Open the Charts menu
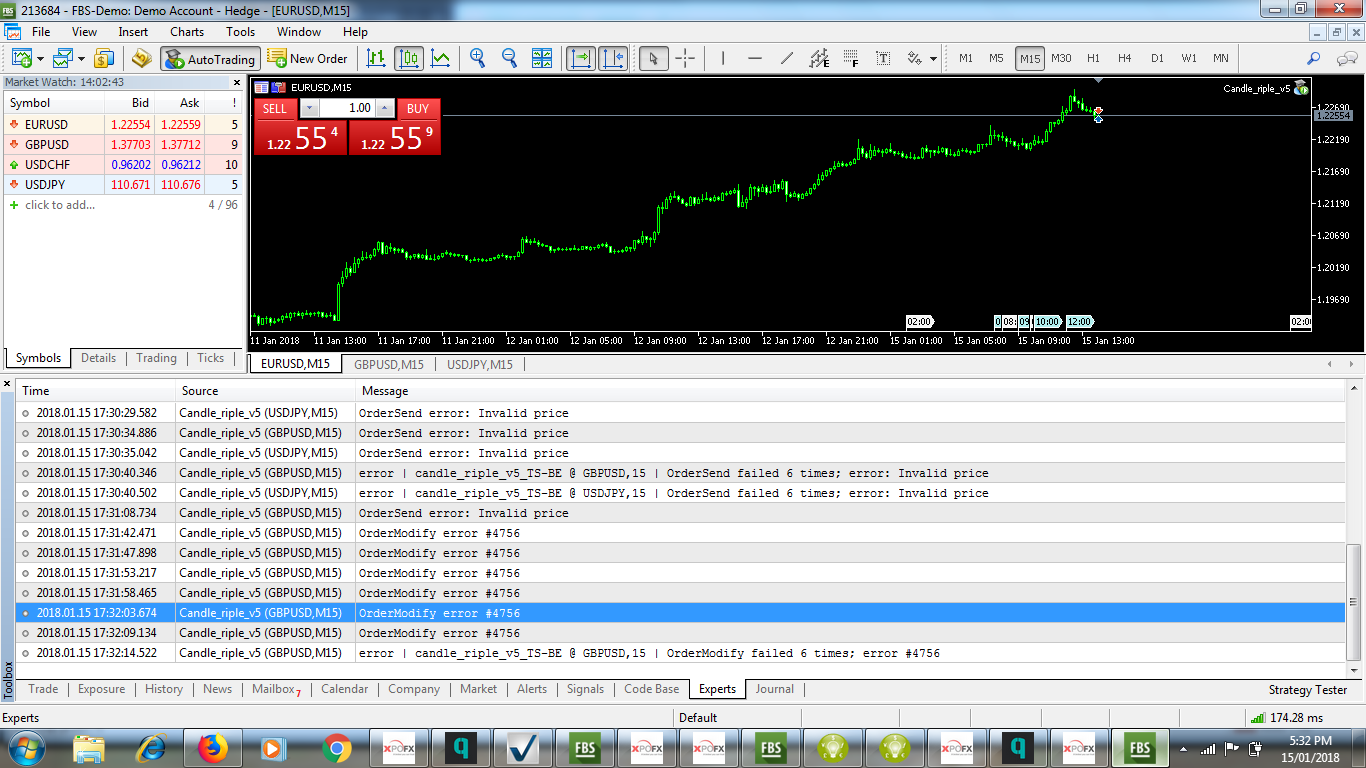This screenshot has width=1366, height=768. click(187, 32)
